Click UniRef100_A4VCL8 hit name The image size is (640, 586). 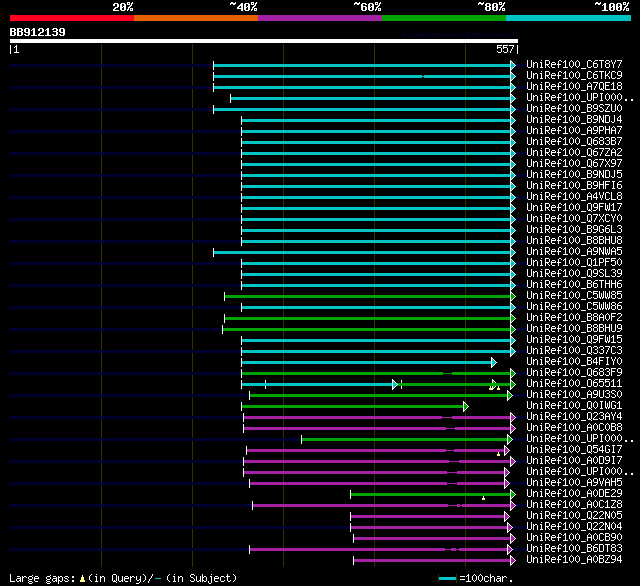574,197
